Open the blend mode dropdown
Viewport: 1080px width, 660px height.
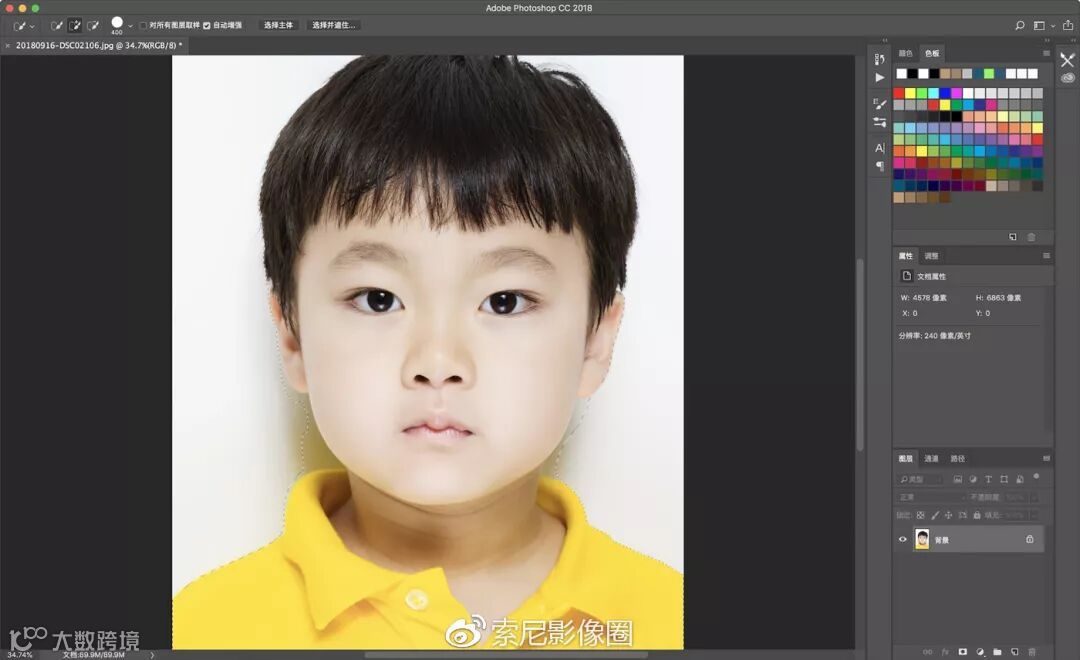pyautogui.click(x=933, y=497)
